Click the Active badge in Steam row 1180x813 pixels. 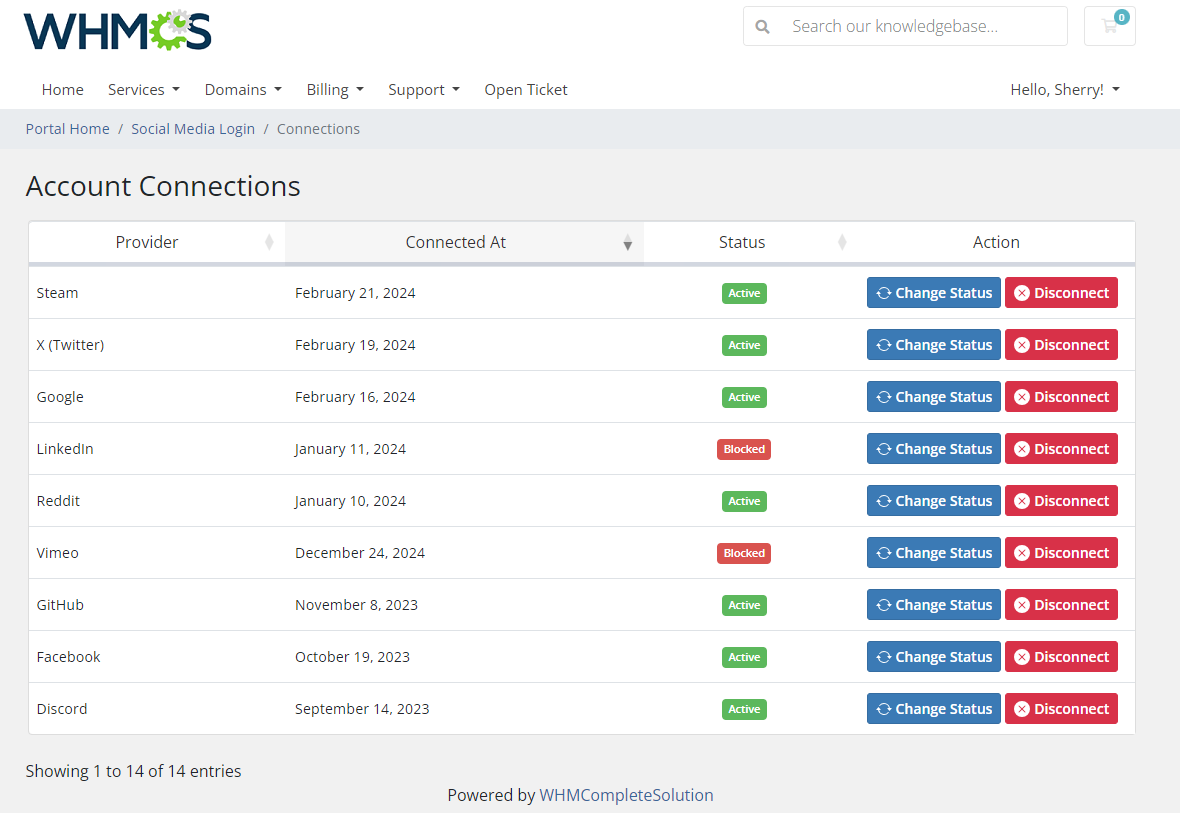tap(744, 294)
